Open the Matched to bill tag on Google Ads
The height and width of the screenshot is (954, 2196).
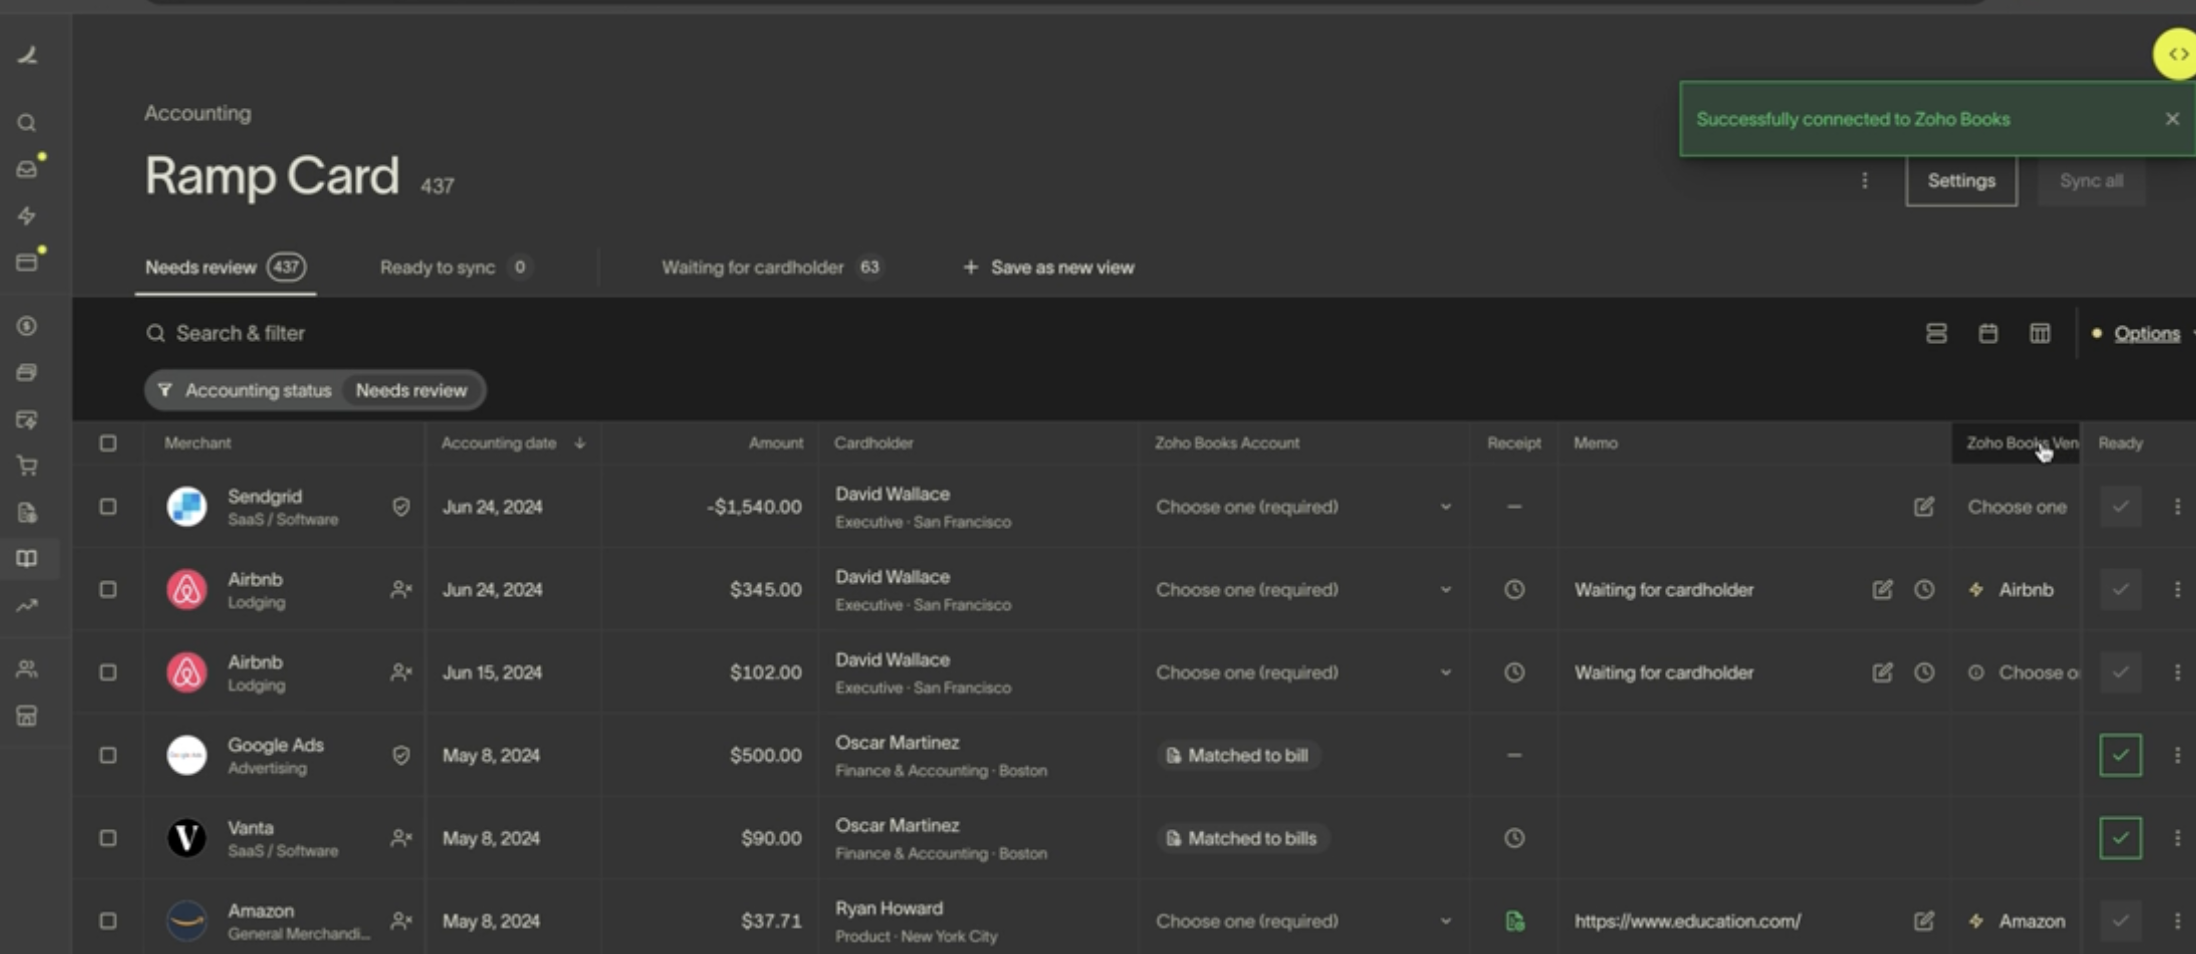click(1238, 756)
